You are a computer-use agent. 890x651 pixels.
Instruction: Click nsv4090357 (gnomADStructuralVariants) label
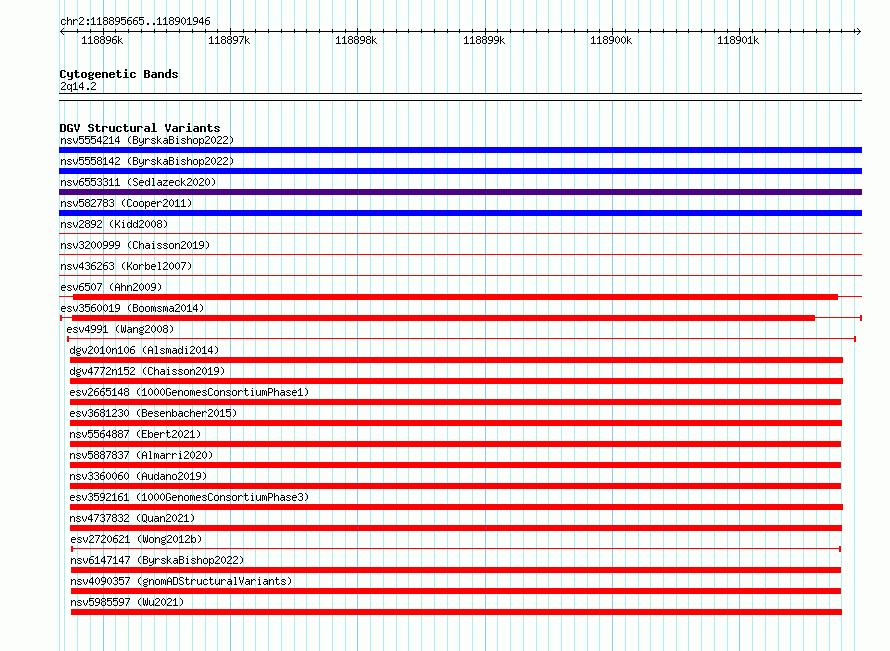tap(181, 581)
